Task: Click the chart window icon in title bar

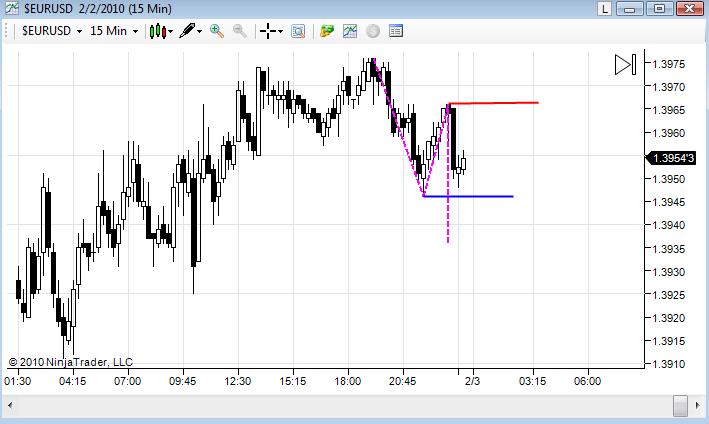Action: [11, 8]
